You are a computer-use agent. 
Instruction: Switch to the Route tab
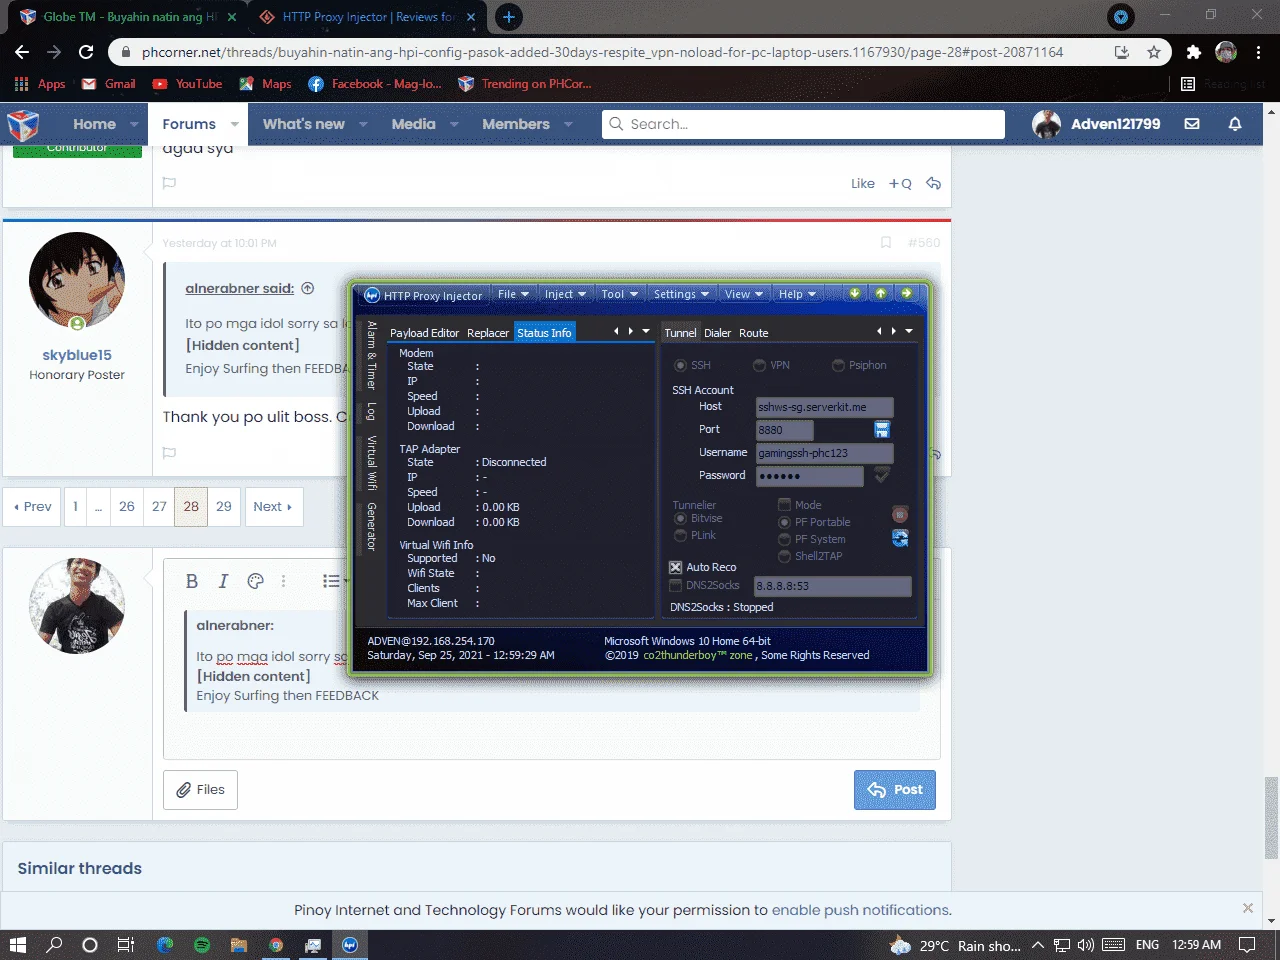[x=754, y=333]
